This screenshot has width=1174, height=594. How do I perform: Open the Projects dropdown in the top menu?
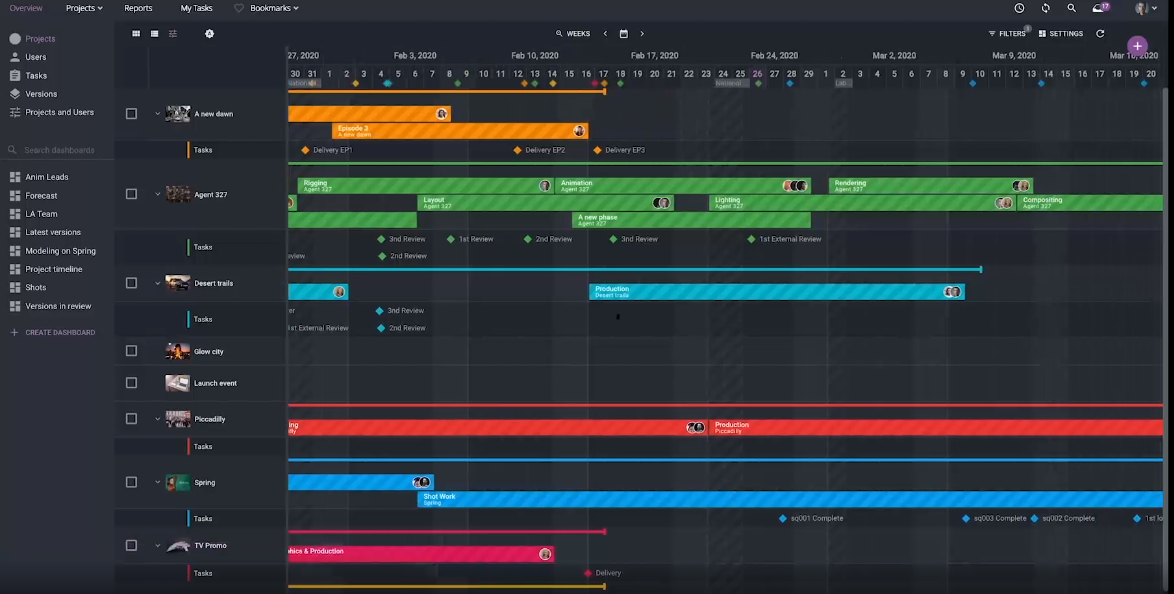84,8
